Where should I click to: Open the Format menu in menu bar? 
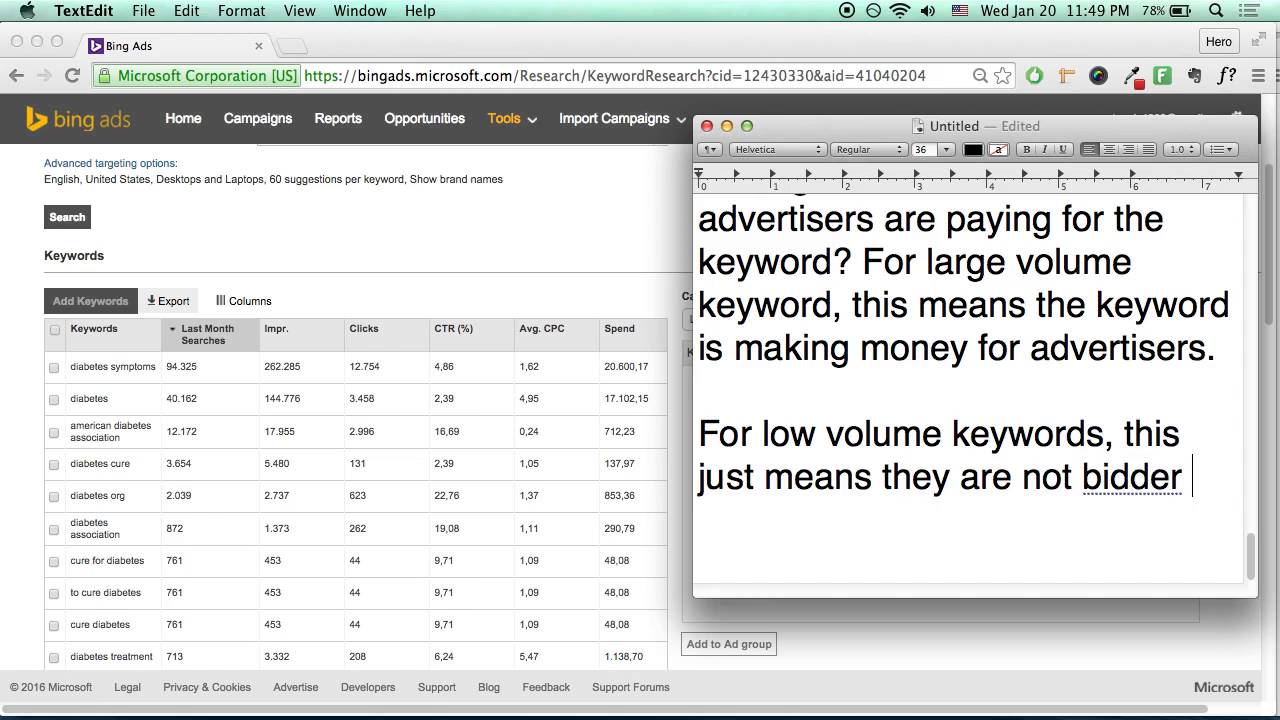tap(241, 11)
